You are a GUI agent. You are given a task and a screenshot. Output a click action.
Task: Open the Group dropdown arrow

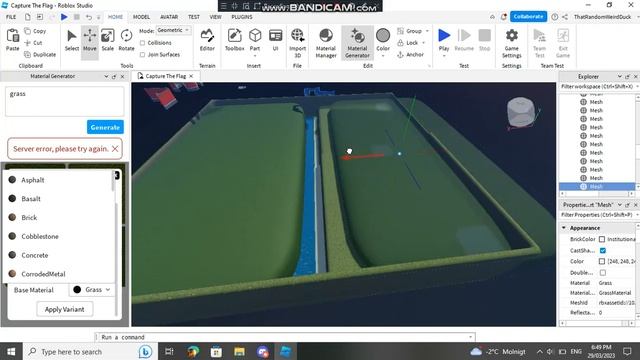(x=427, y=31)
